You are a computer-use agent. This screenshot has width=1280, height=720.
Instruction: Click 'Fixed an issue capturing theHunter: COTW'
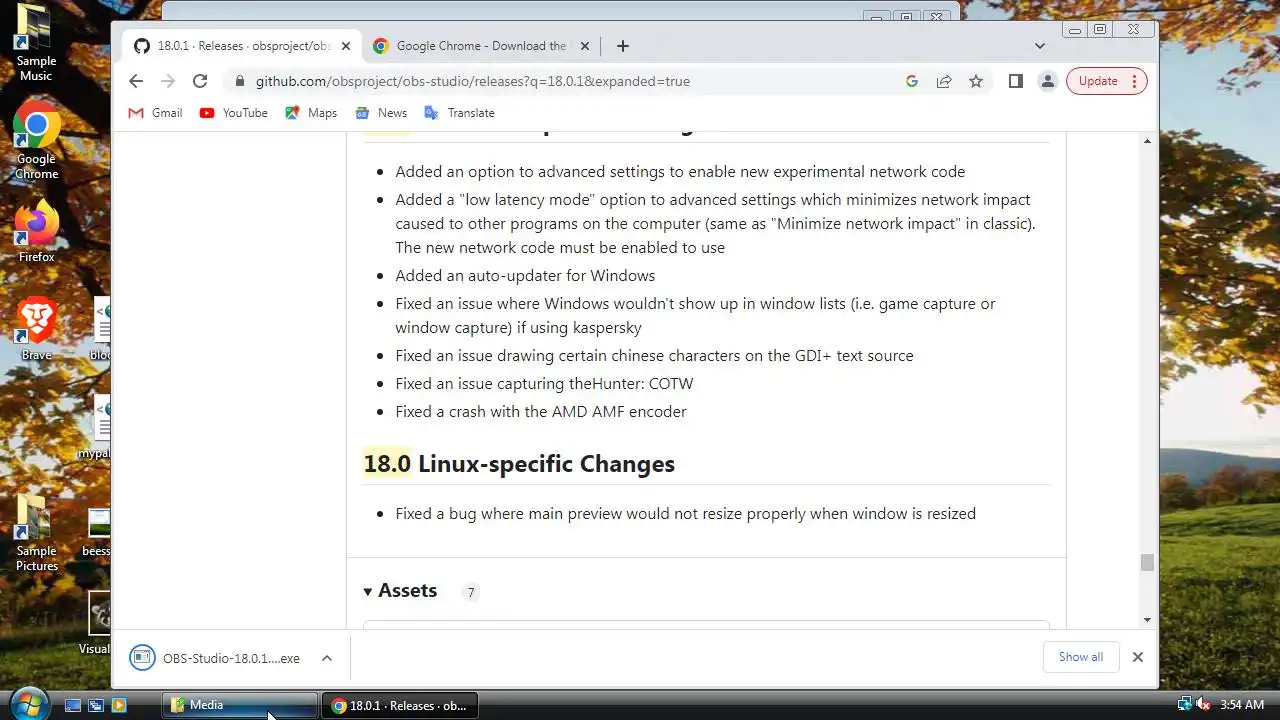click(544, 383)
